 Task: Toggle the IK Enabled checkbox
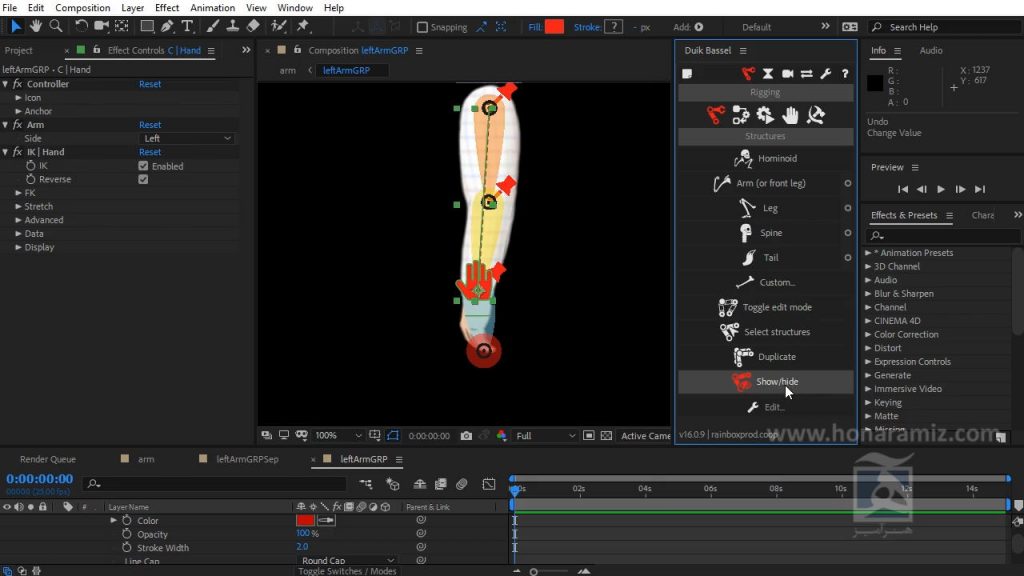point(143,166)
